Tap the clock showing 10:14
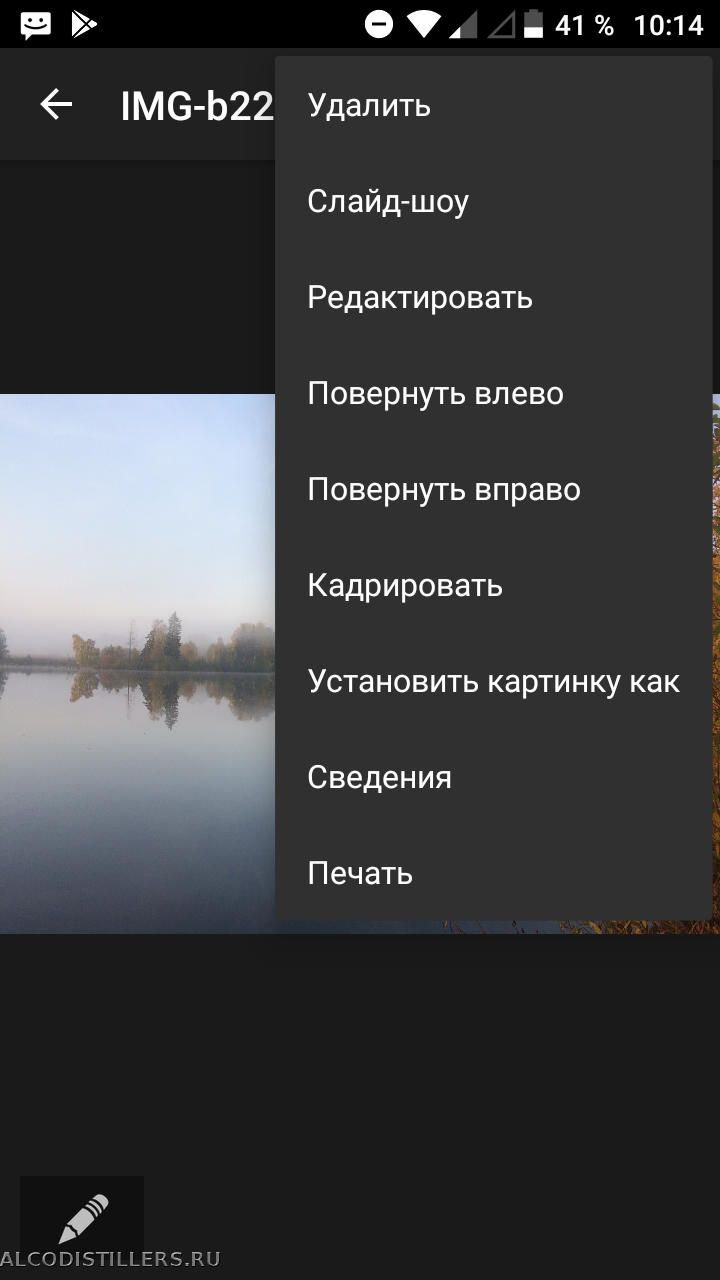Viewport: 720px width, 1280px height. click(668, 25)
